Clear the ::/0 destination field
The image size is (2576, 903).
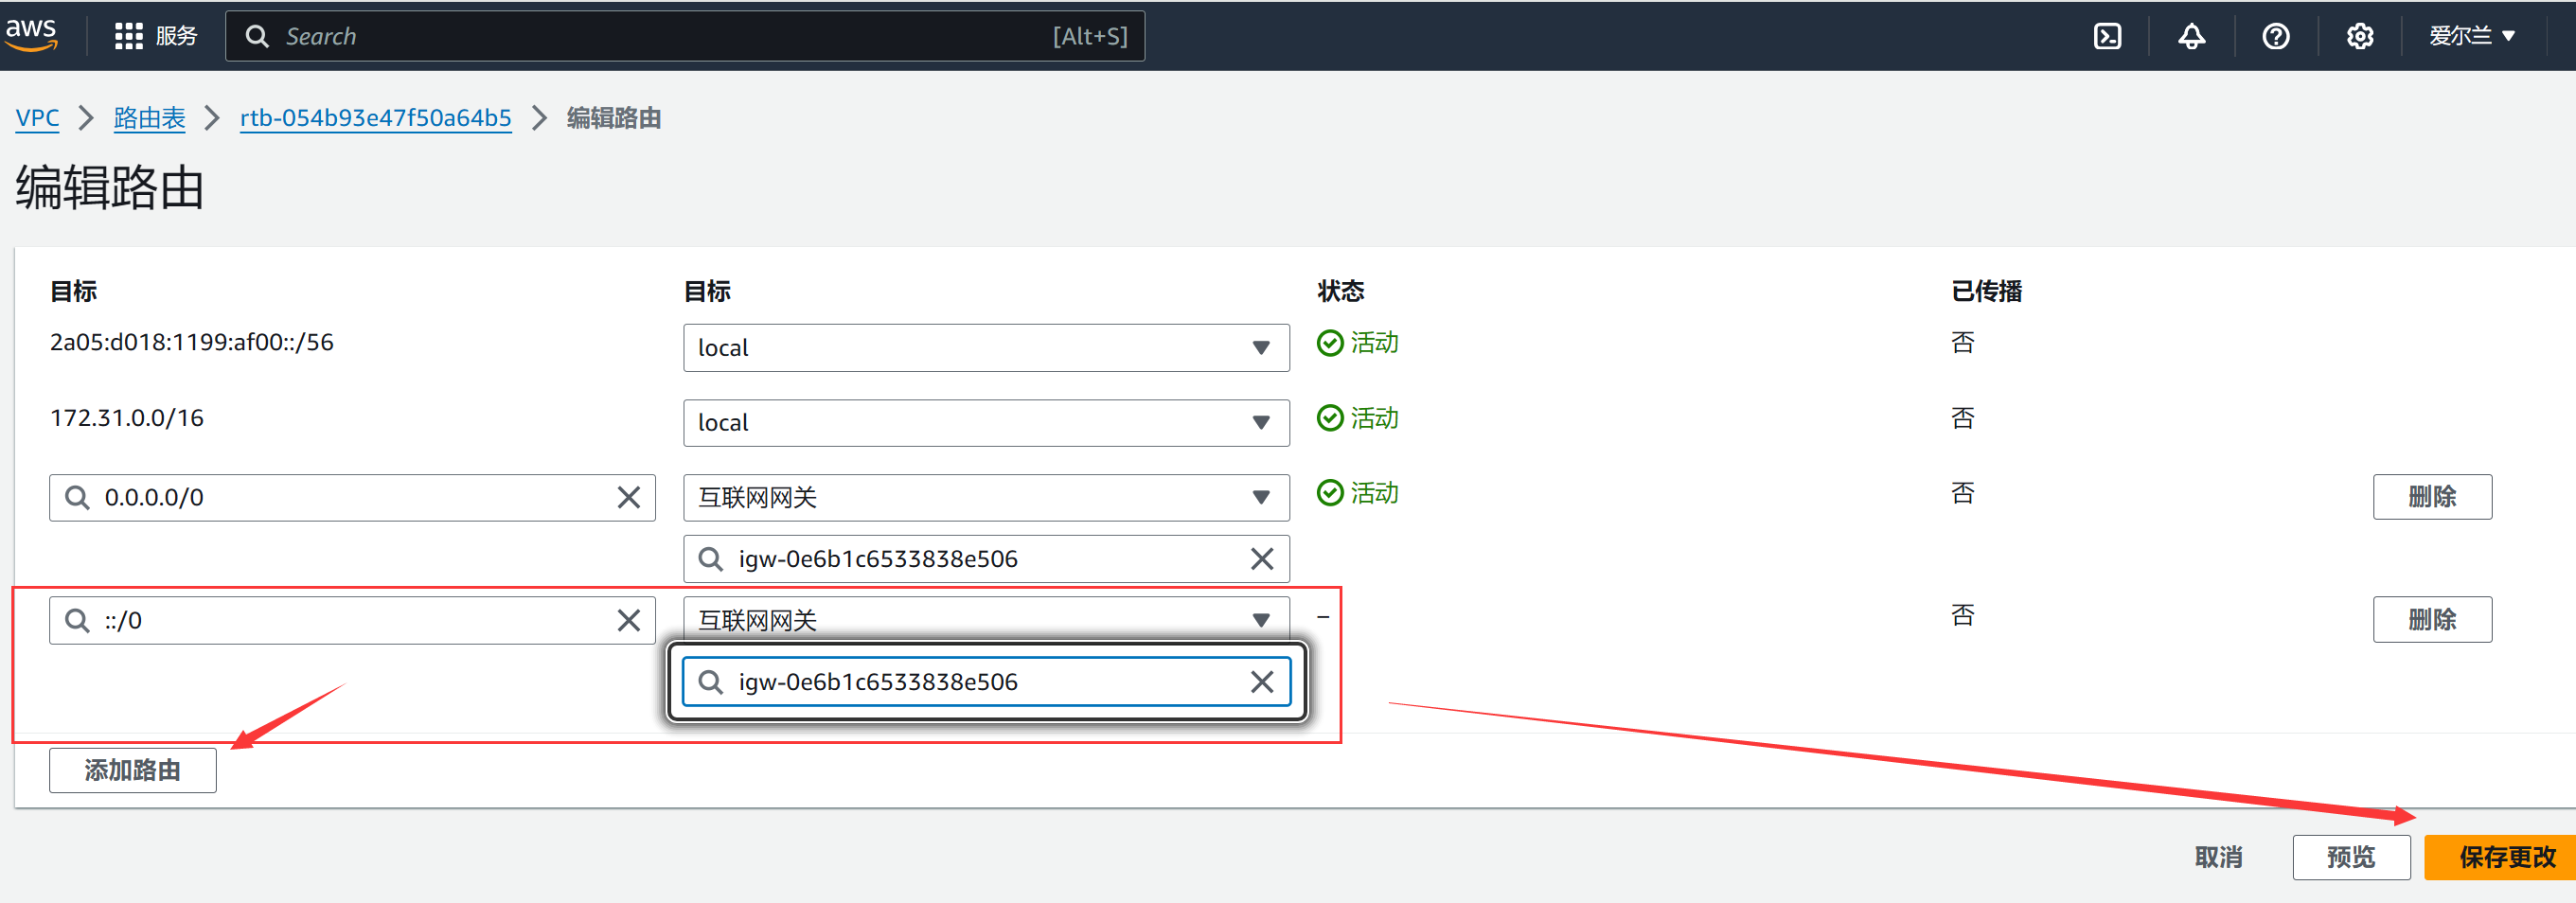[x=629, y=620]
